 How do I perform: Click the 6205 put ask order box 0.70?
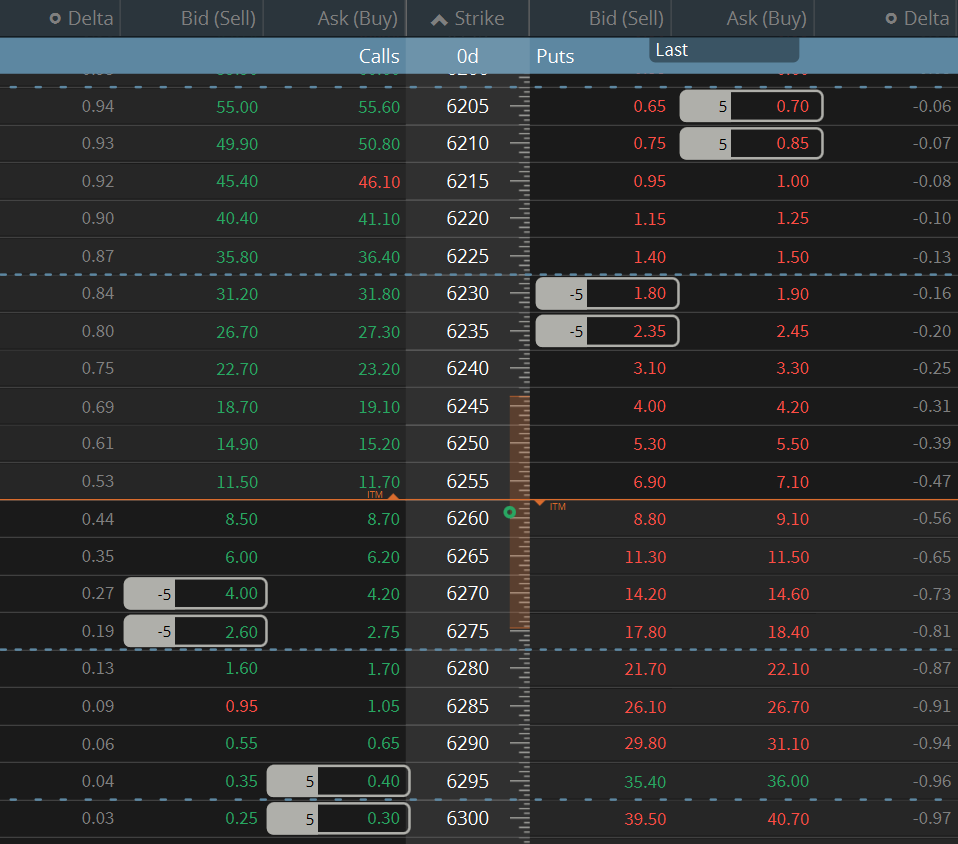coord(751,106)
